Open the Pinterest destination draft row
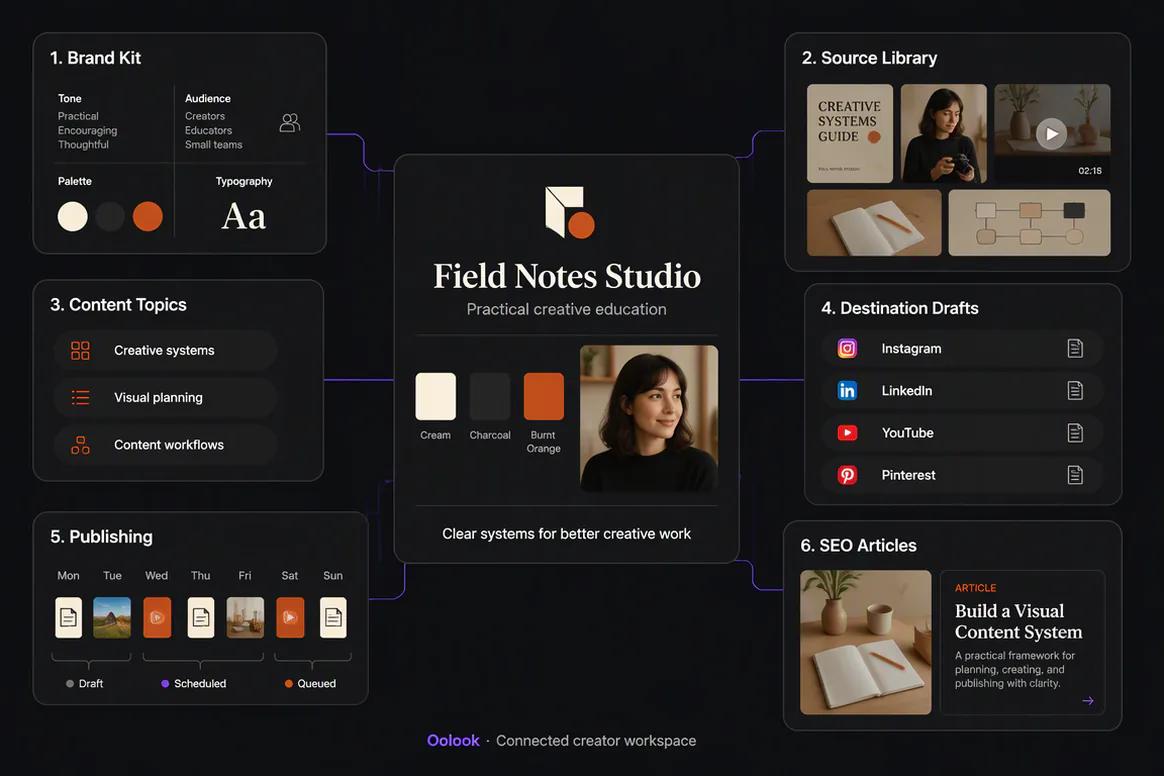This screenshot has height=776, width=1164. [961, 475]
